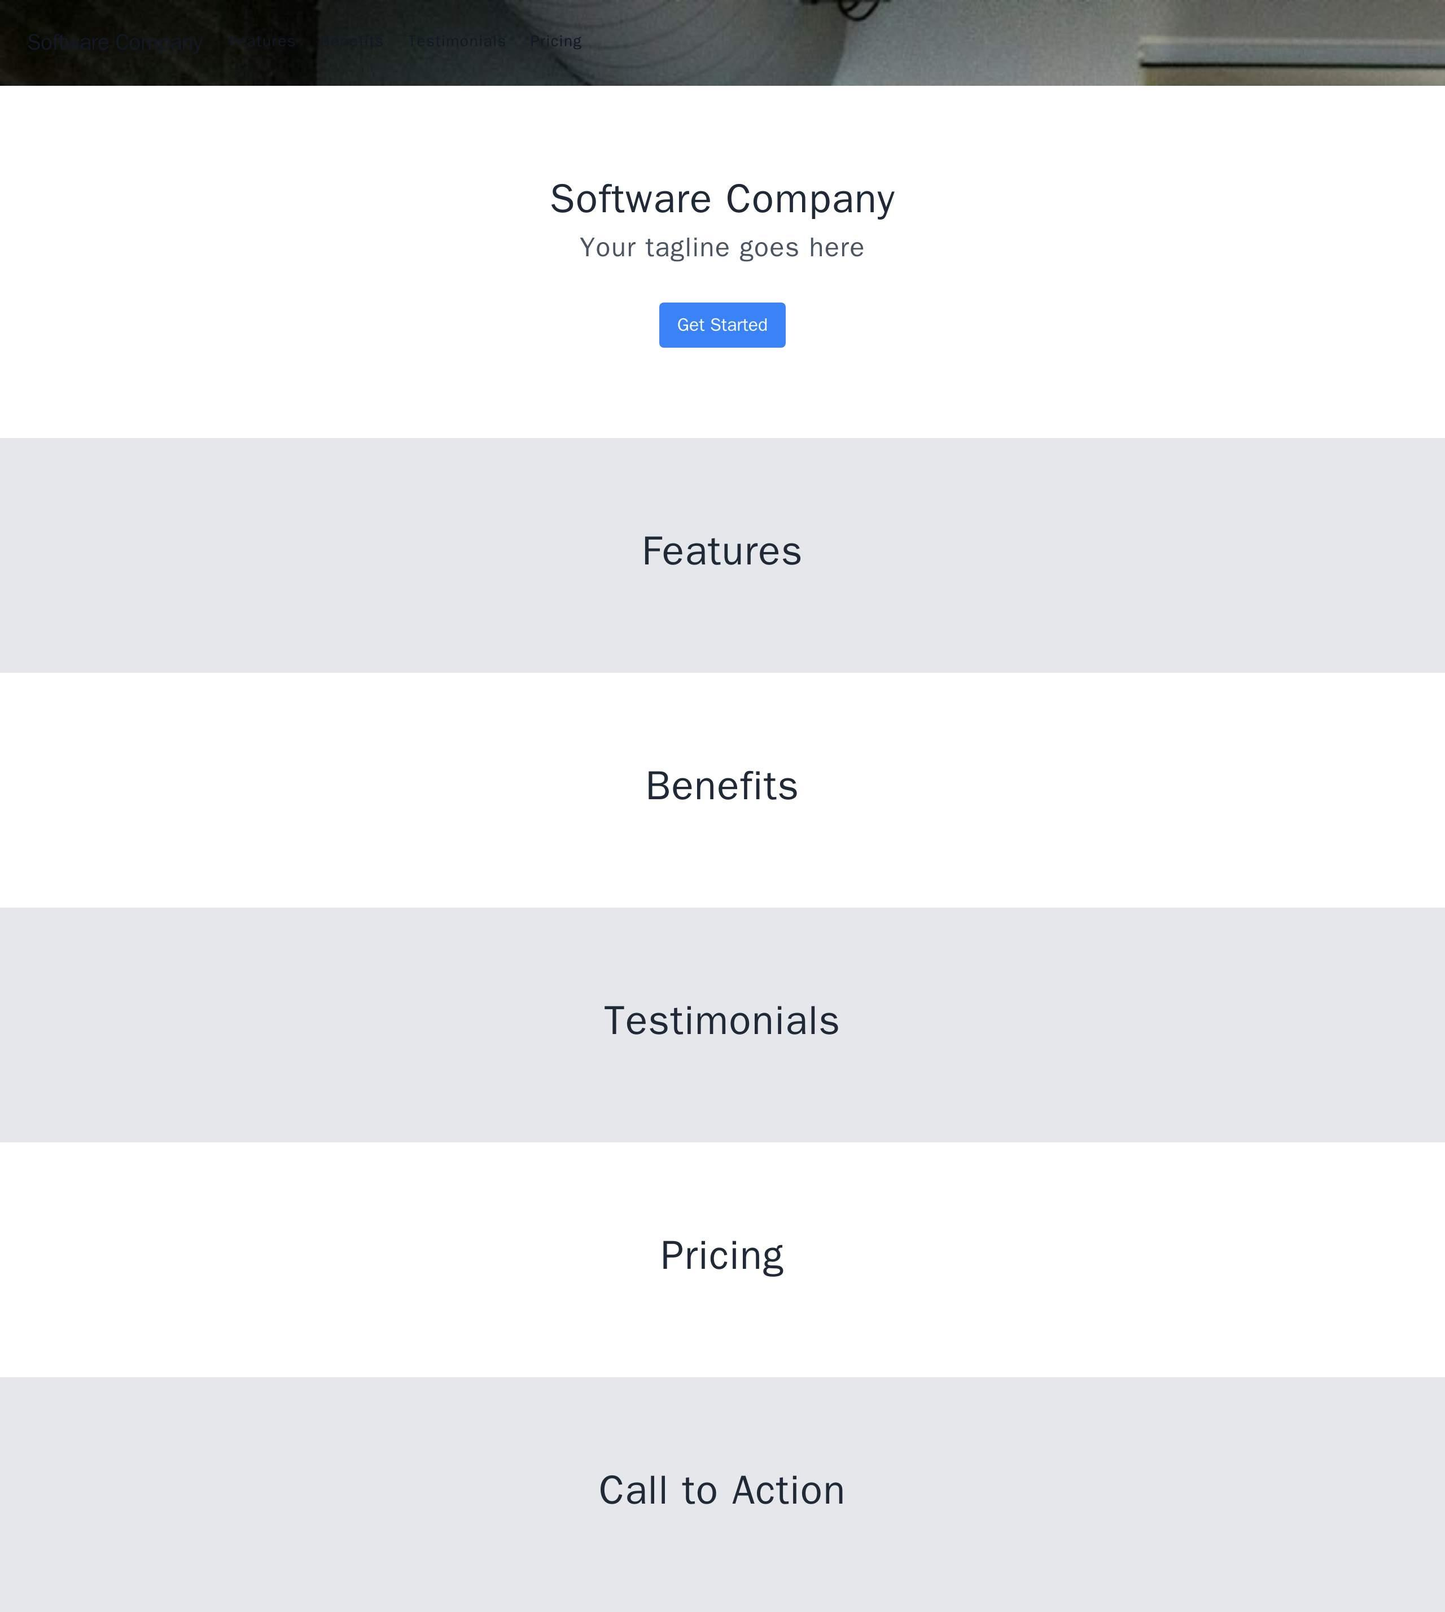This screenshot has height=1612, width=1445.
Task: Open Pricing from the top navigation
Action: [x=555, y=41]
